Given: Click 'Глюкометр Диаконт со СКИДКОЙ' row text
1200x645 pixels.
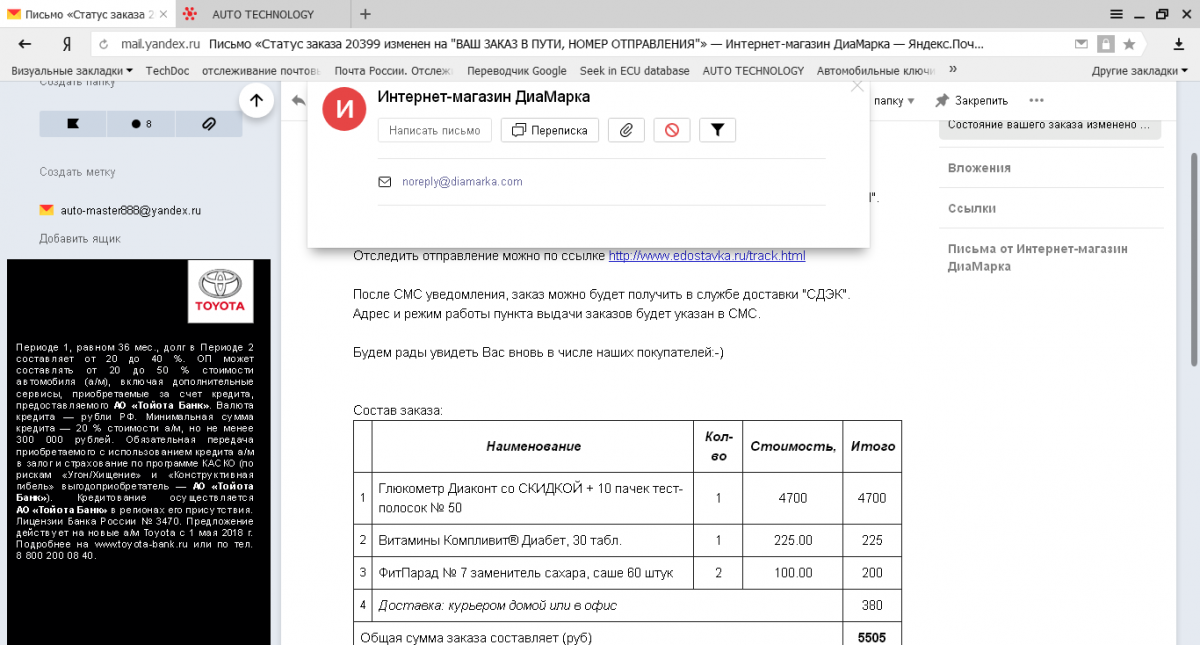Looking at the screenshot, I should 531,498.
